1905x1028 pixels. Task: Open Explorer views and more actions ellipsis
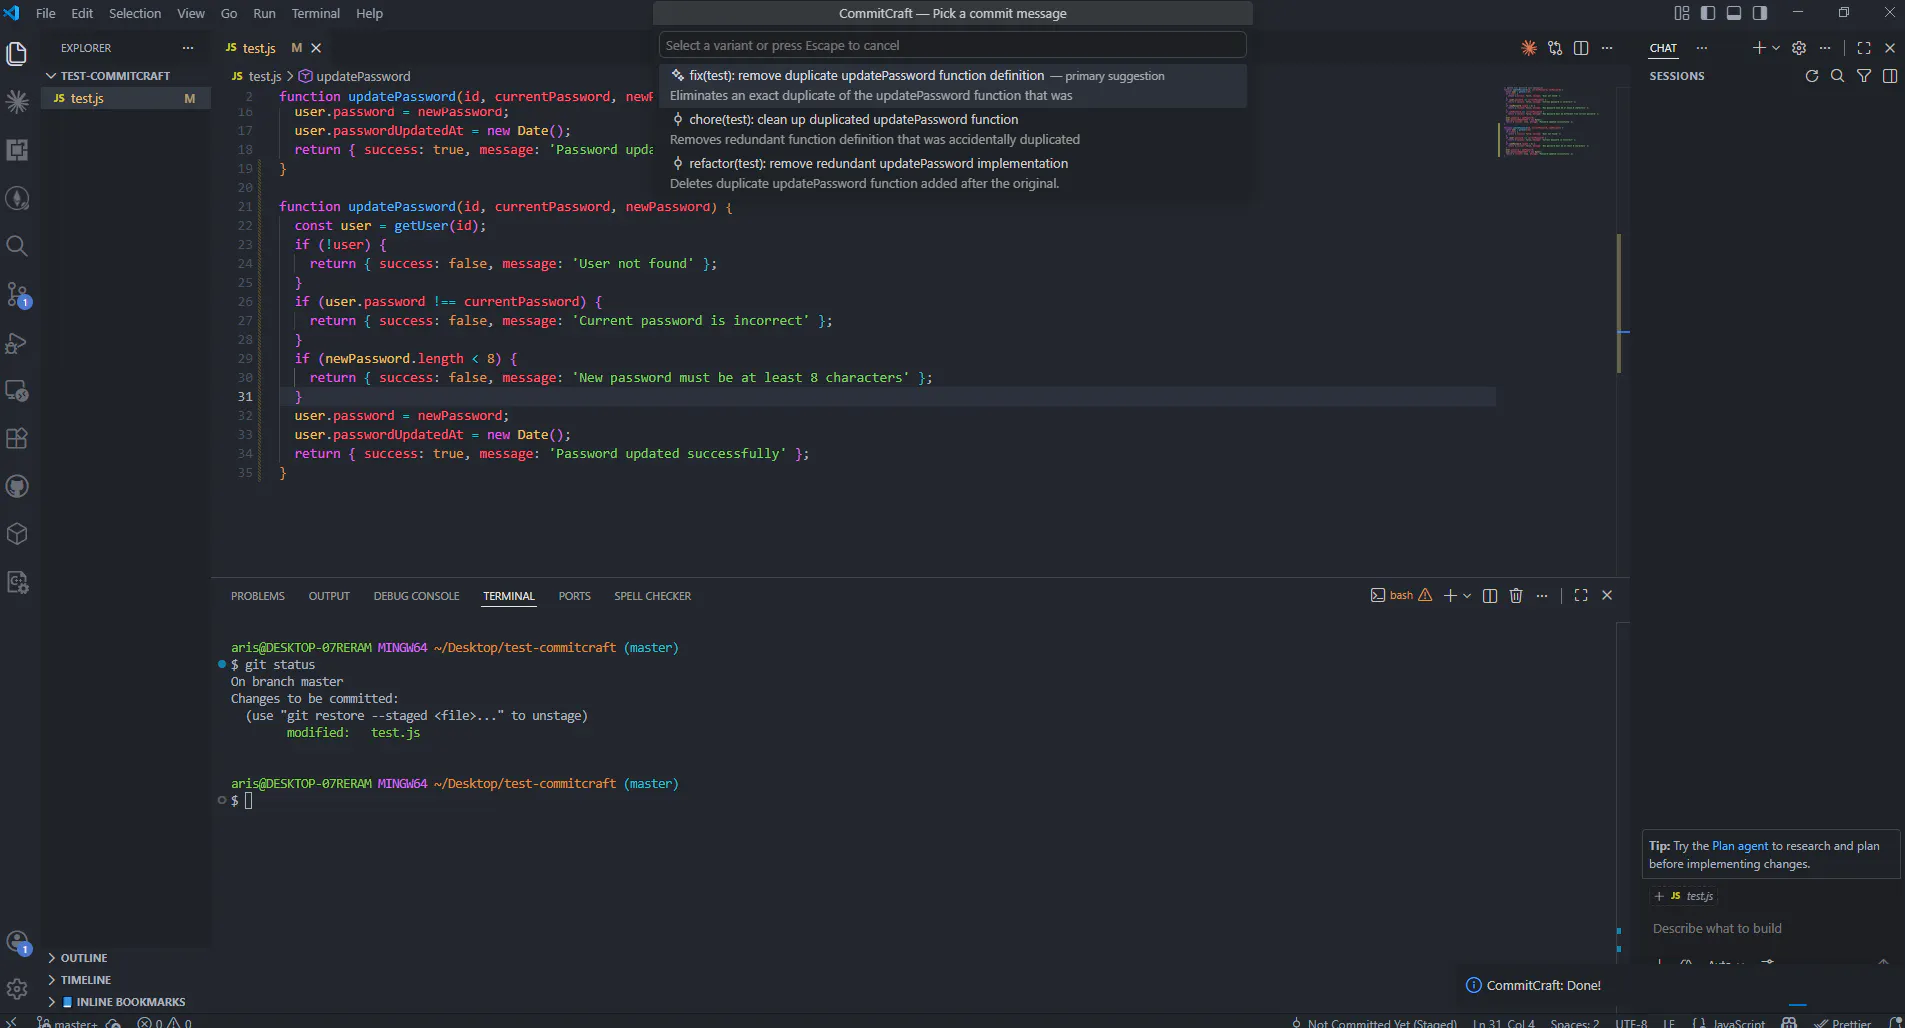point(188,48)
